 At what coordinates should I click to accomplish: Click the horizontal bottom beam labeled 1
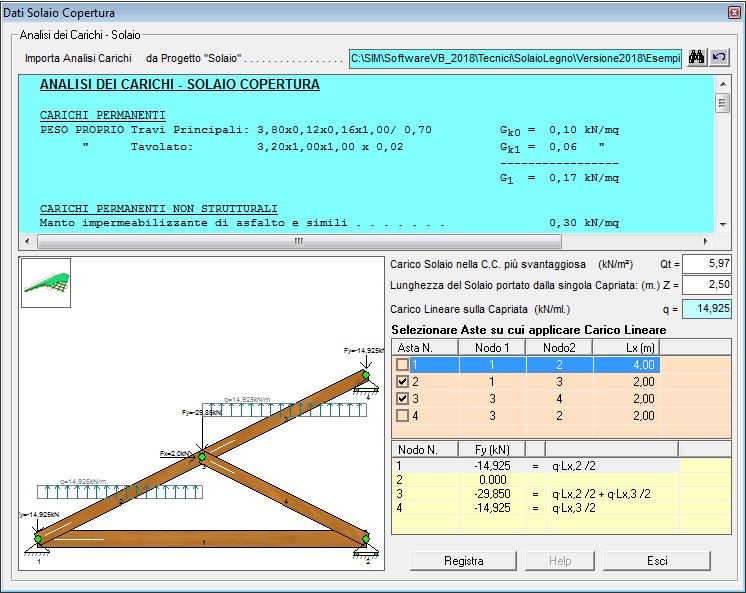coord(204,539)
